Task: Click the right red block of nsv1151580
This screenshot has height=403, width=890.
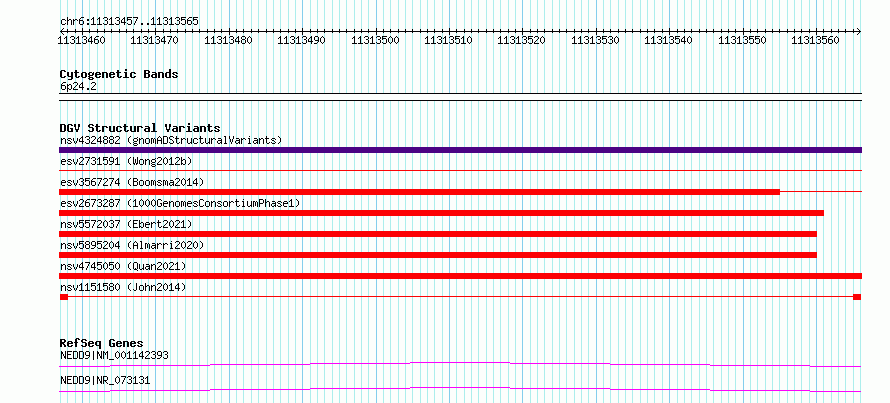Action: [x=857, y=297]
